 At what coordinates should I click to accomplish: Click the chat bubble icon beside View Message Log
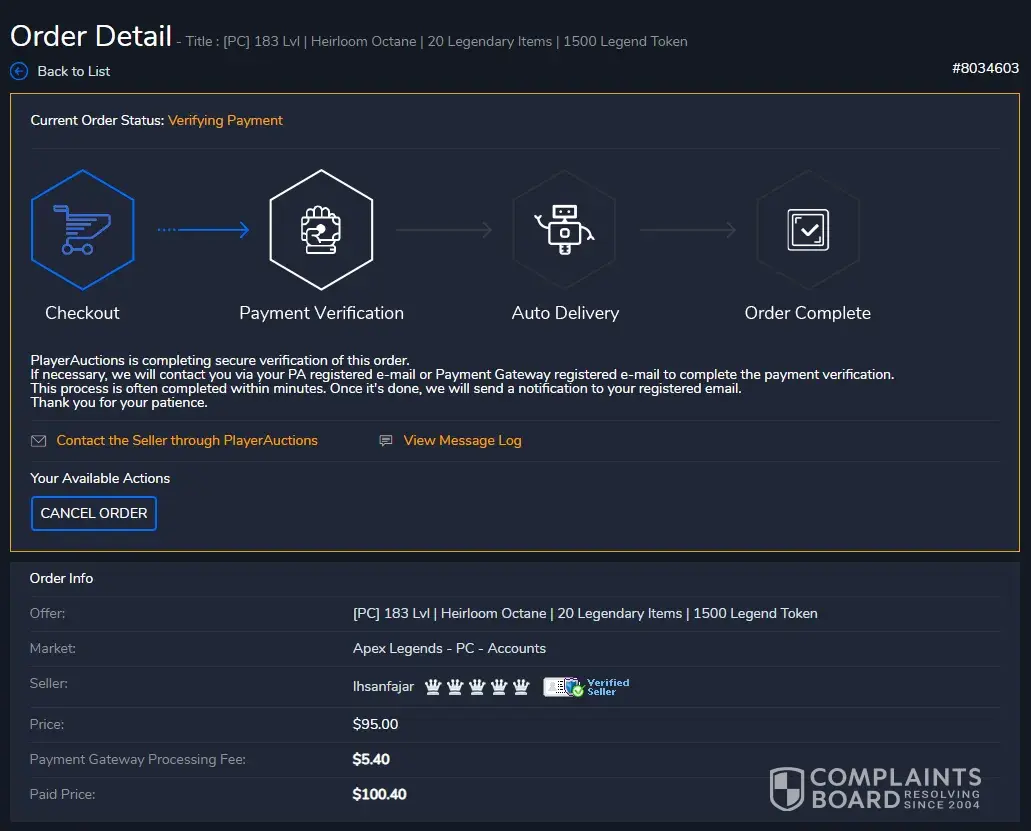coord(386,441)
